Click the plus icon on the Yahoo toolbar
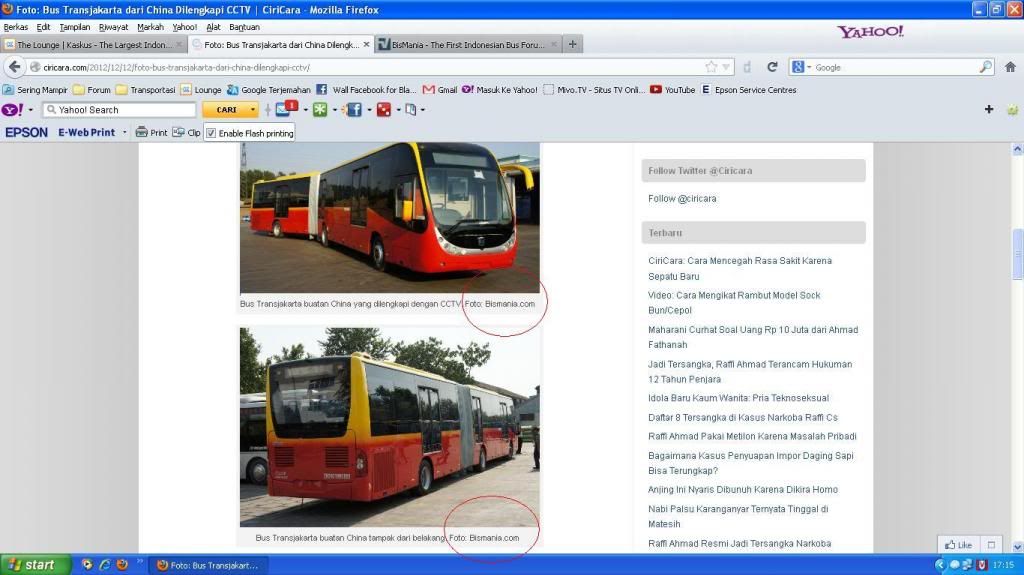The height and width of the screenshot is (575, 1024). tap(989, 109)
